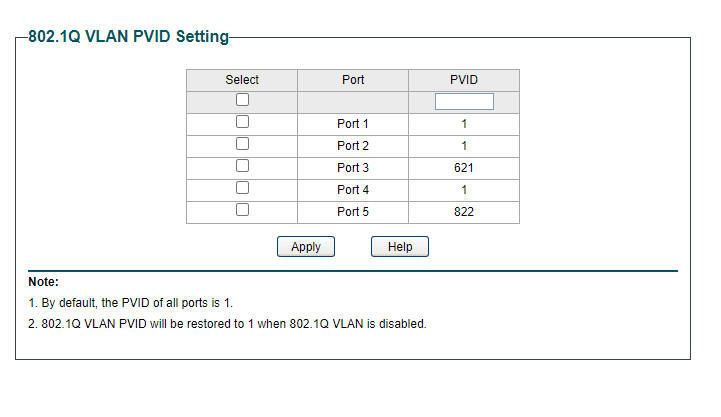This screenshot has height=417, width=721.
Task: Toggle the Port 4 selection checkbox
Action: pos(242,188)
